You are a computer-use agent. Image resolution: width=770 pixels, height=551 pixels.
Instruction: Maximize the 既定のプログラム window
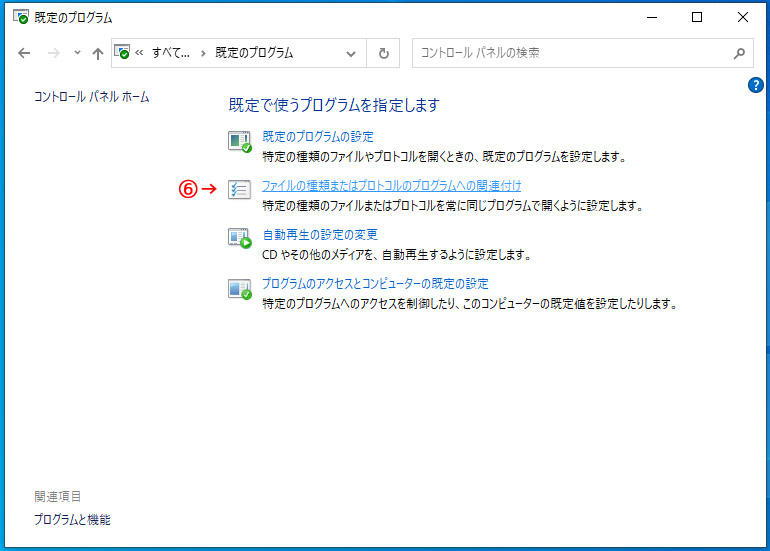(x=697, y=17)
